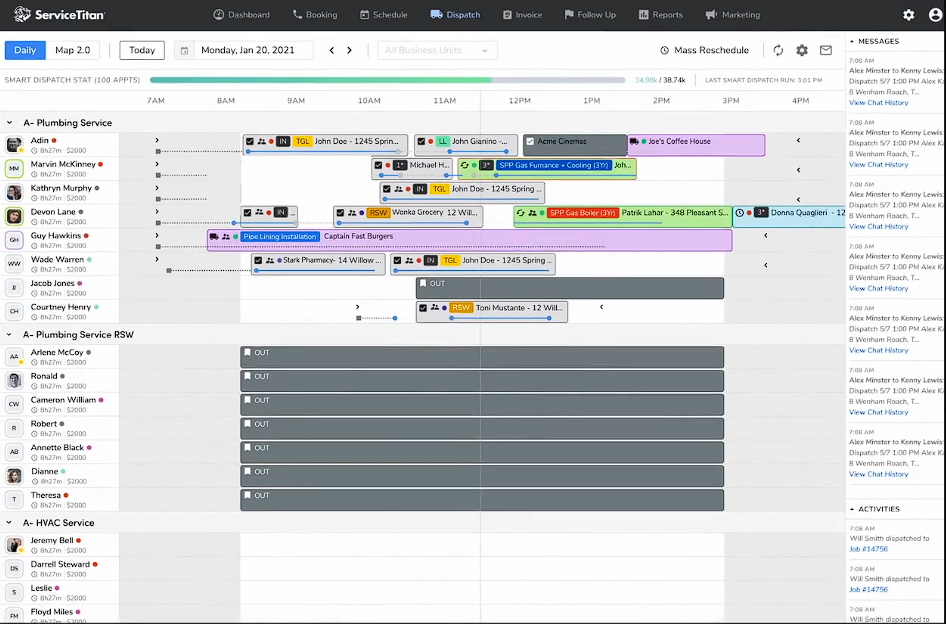
Task: Toggle checkbox on John Gianino job
Action: point(421,141)
